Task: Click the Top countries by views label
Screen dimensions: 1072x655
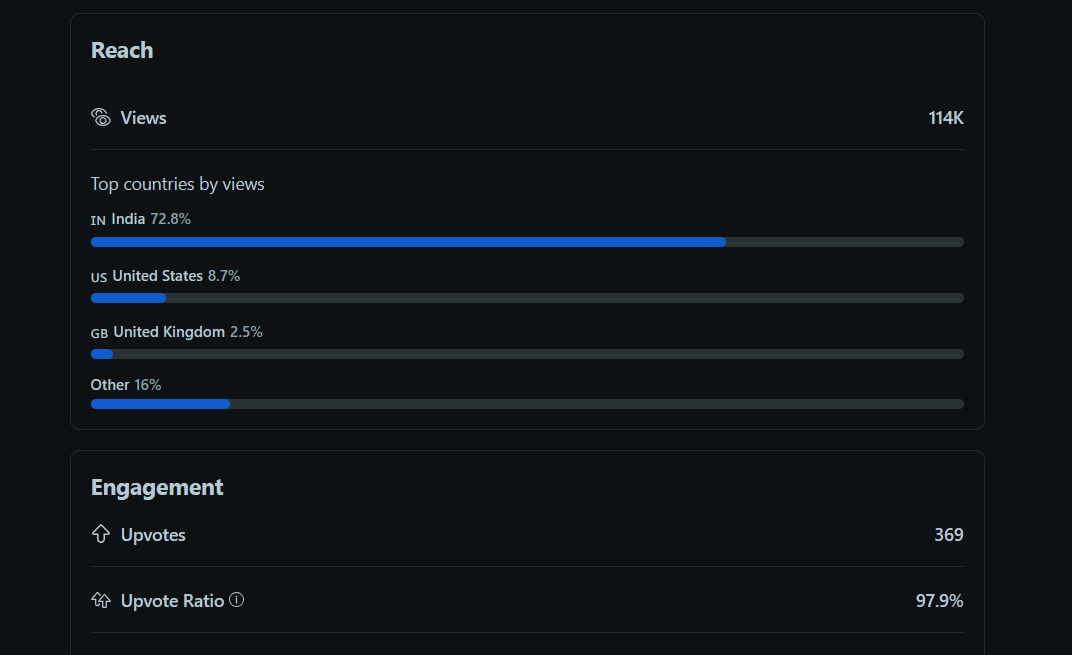Action: (178, 184)
